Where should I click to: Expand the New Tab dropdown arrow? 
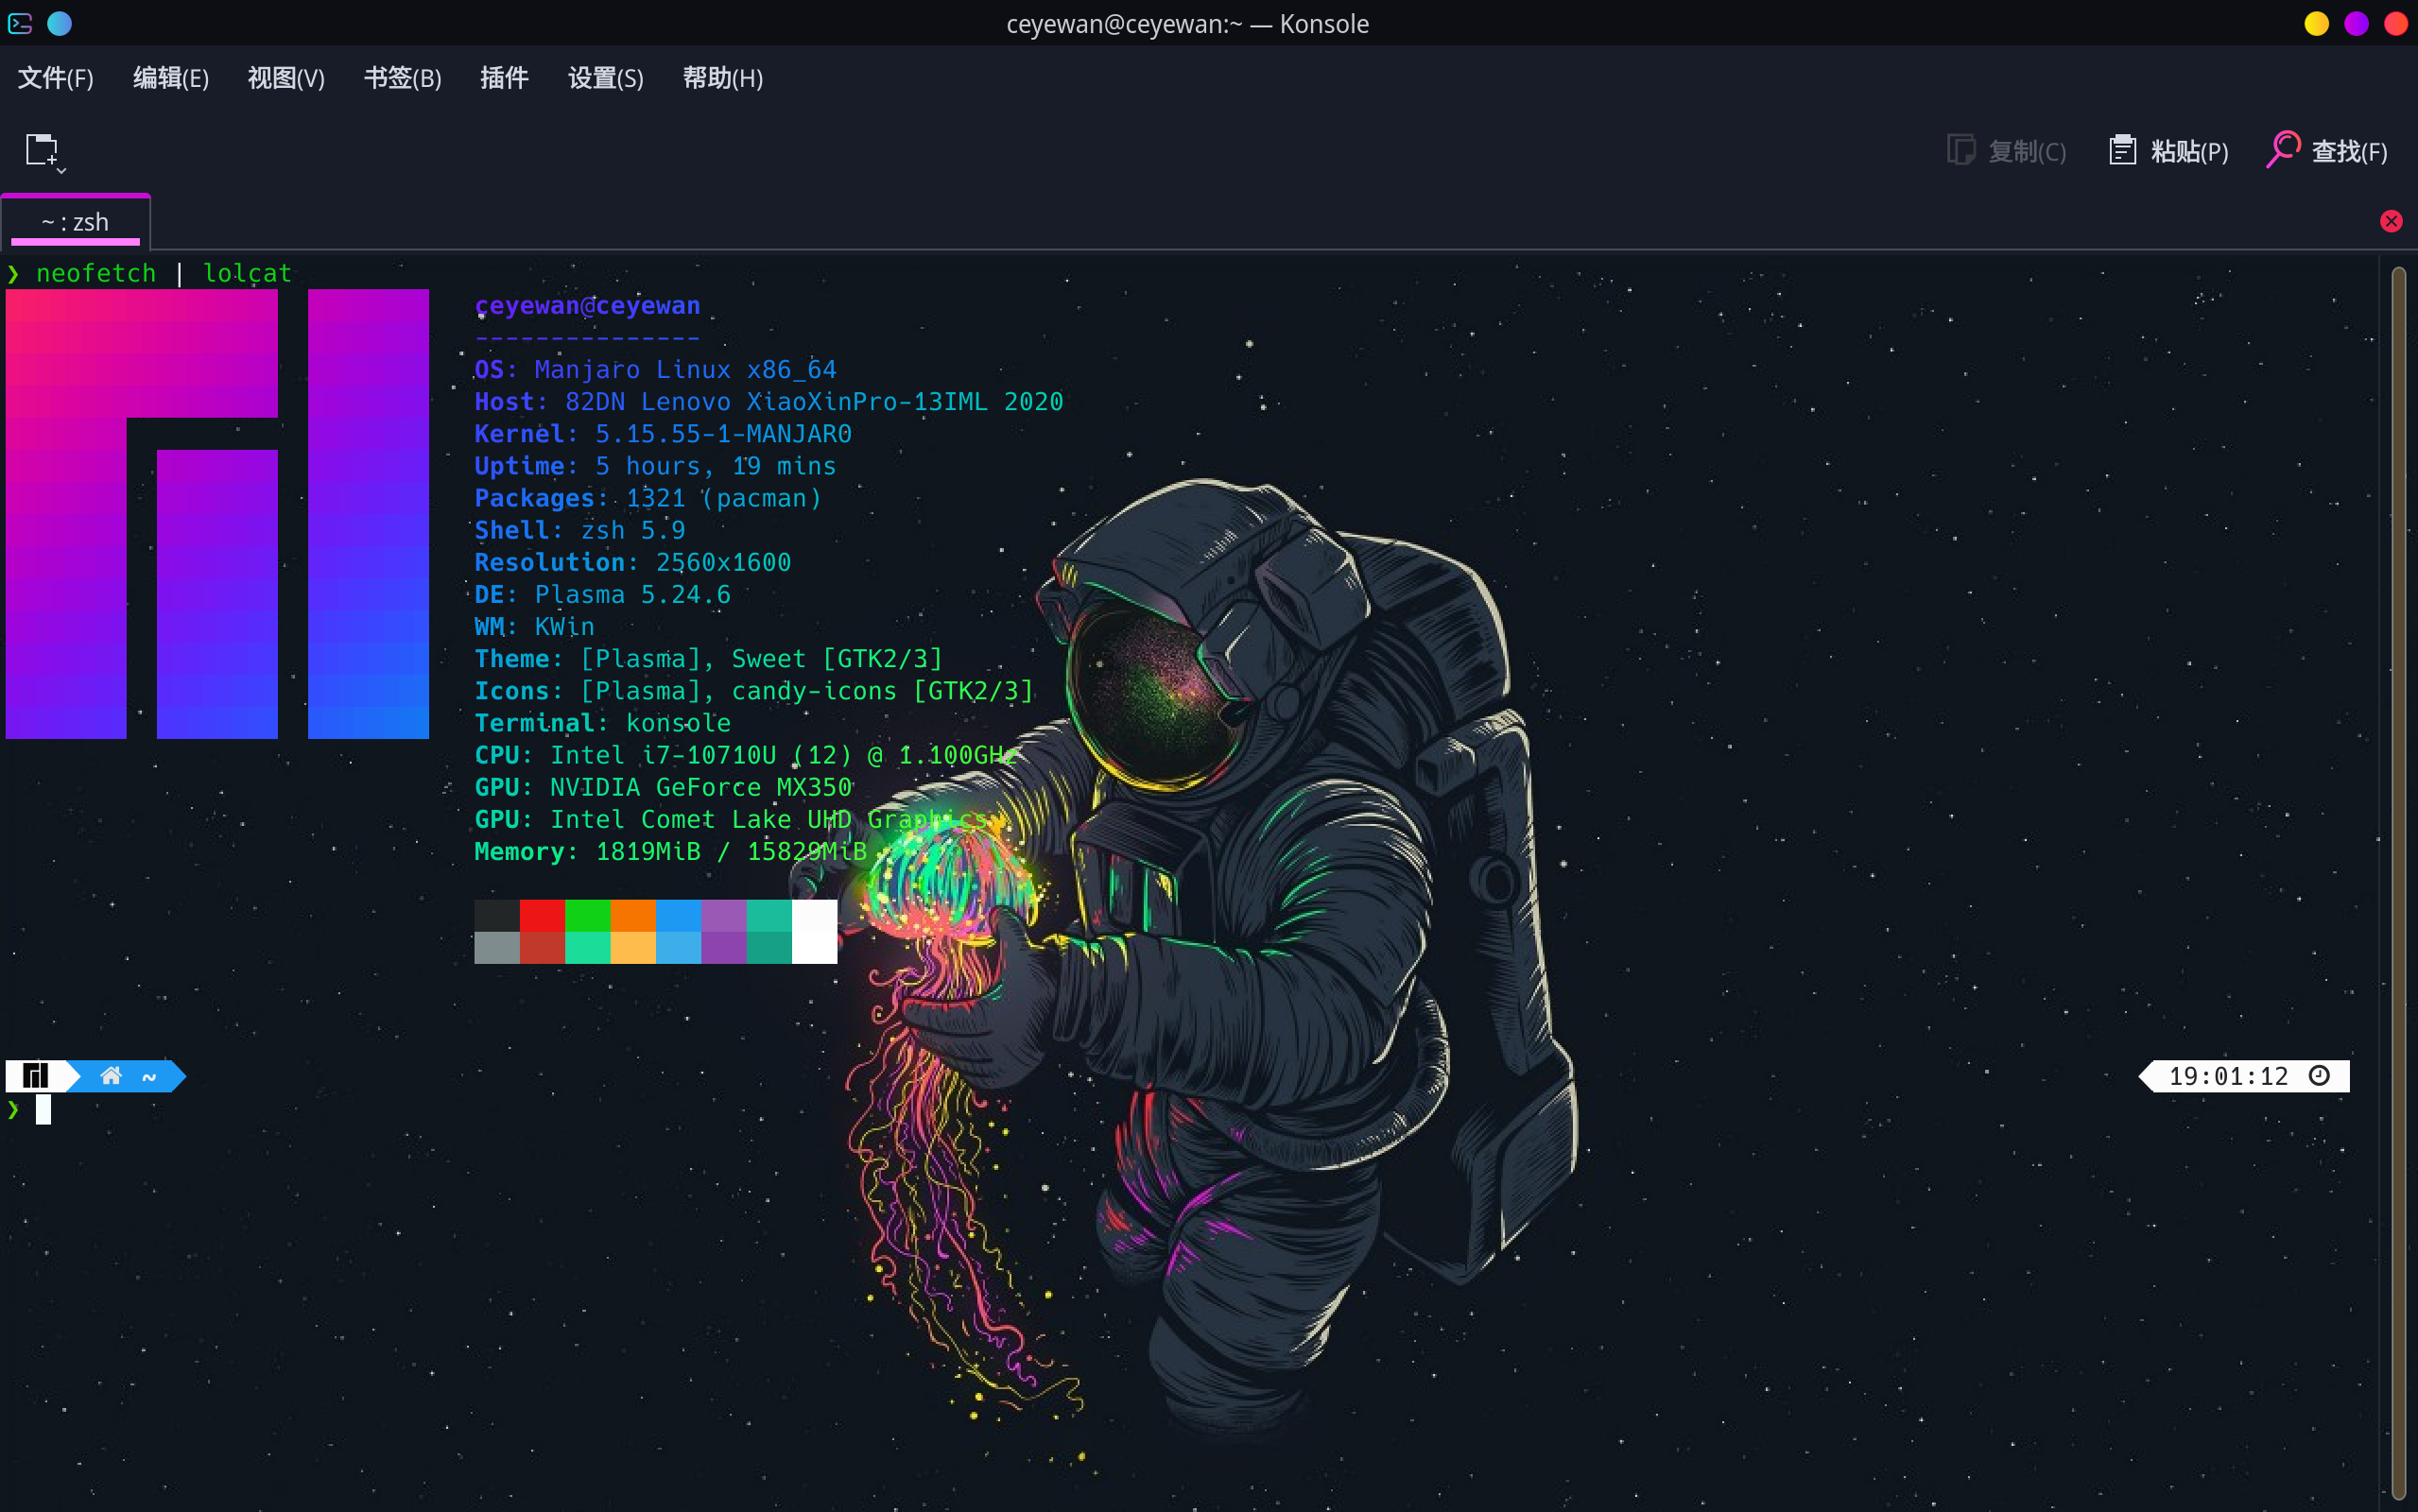62,171
